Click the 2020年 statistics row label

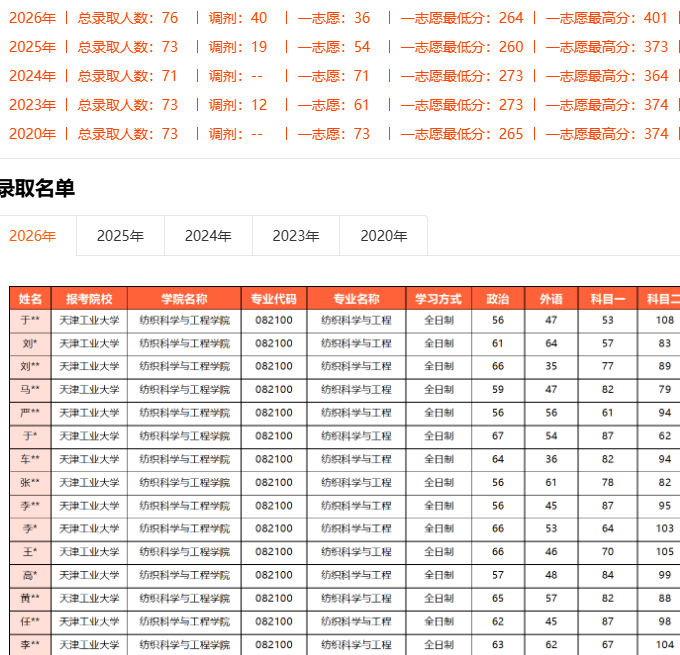[x=33, y=134]
